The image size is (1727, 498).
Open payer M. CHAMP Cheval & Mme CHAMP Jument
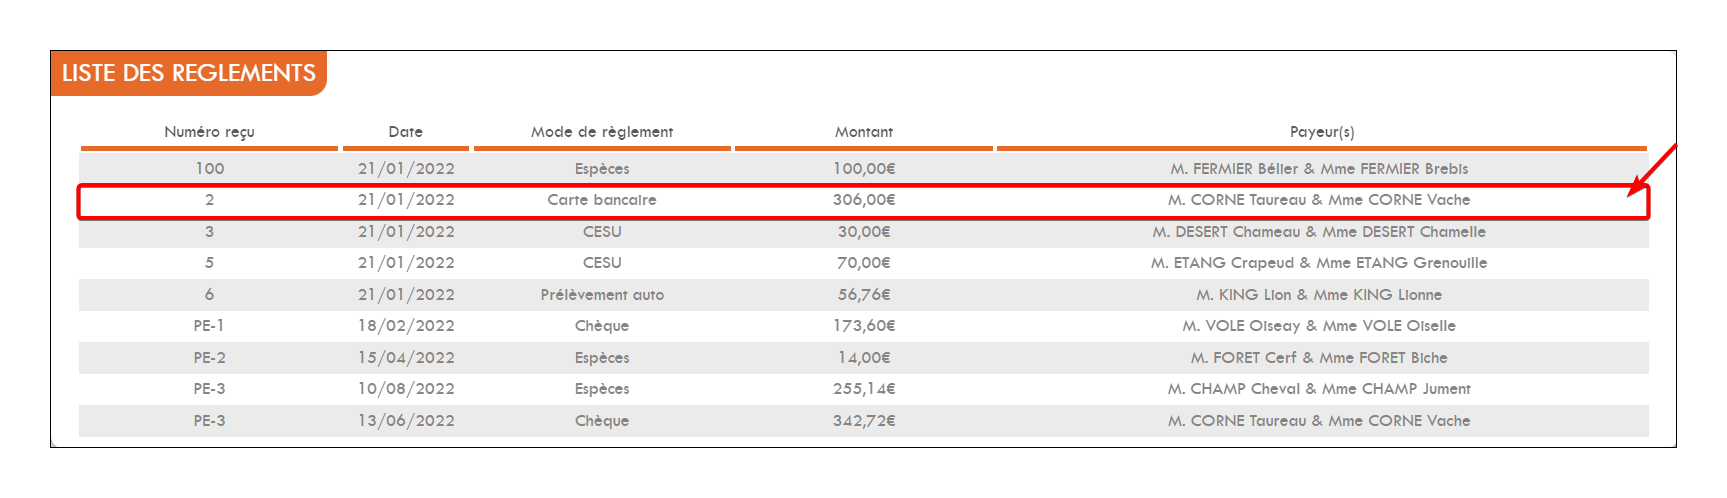point(1319,389)
